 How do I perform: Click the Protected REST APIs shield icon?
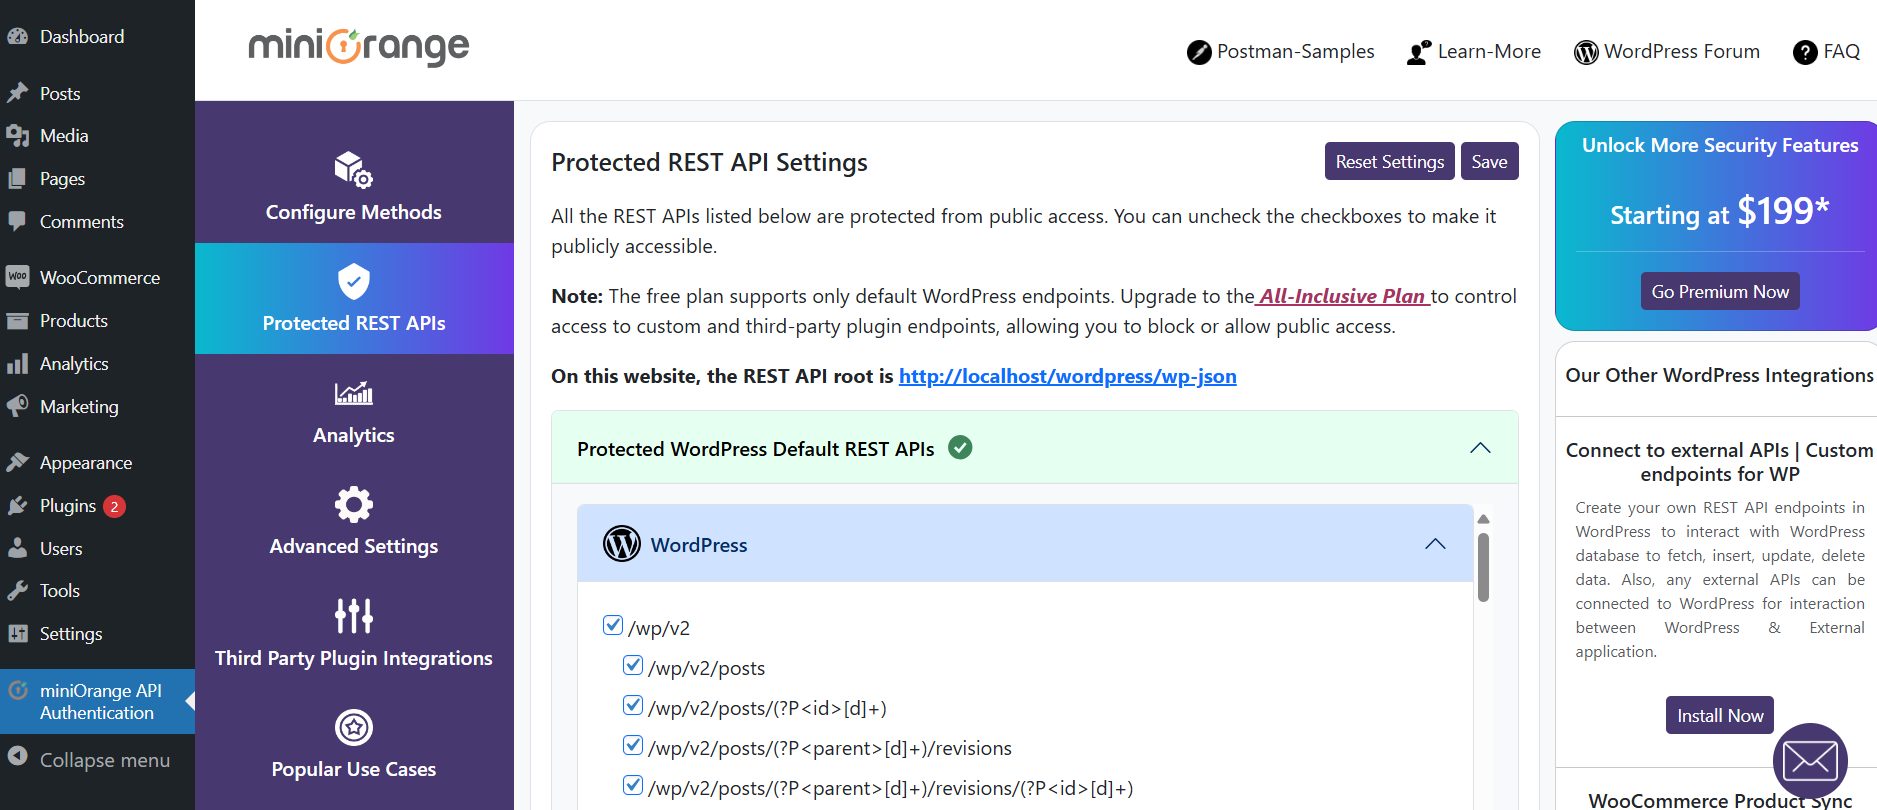pos(354,282)
